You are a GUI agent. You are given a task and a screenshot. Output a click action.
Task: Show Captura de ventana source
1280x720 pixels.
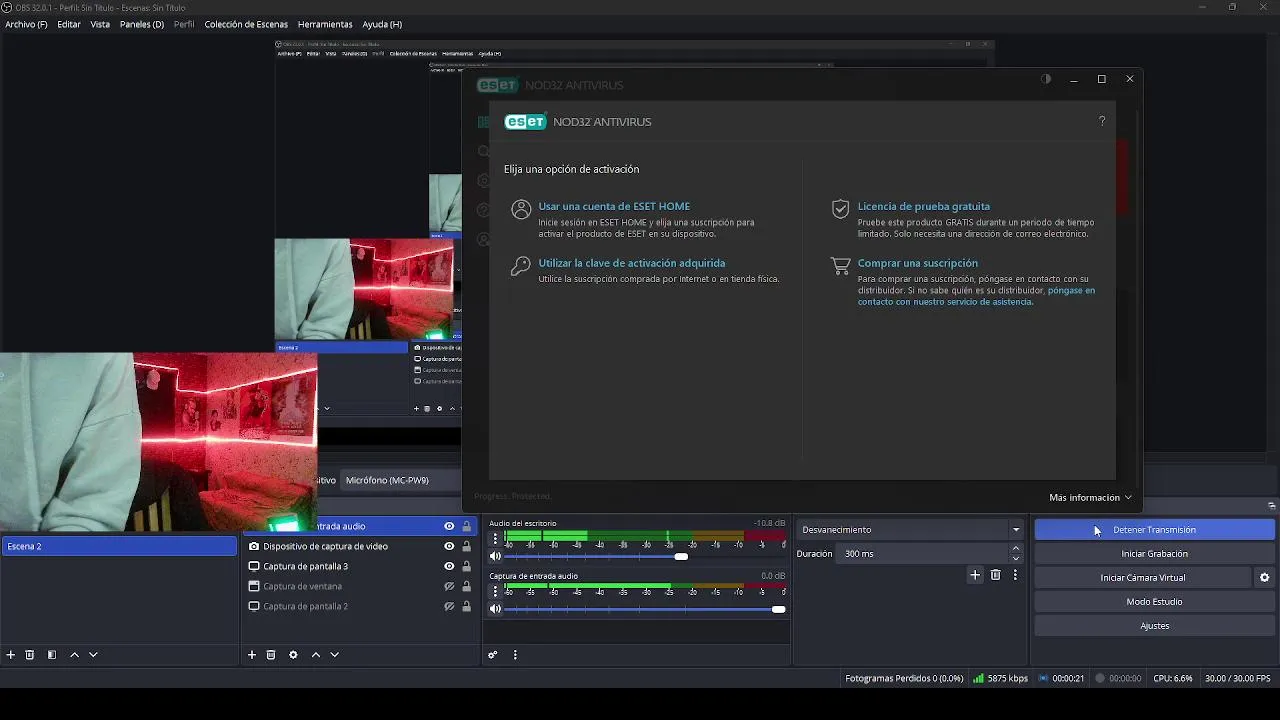(449, 586)
